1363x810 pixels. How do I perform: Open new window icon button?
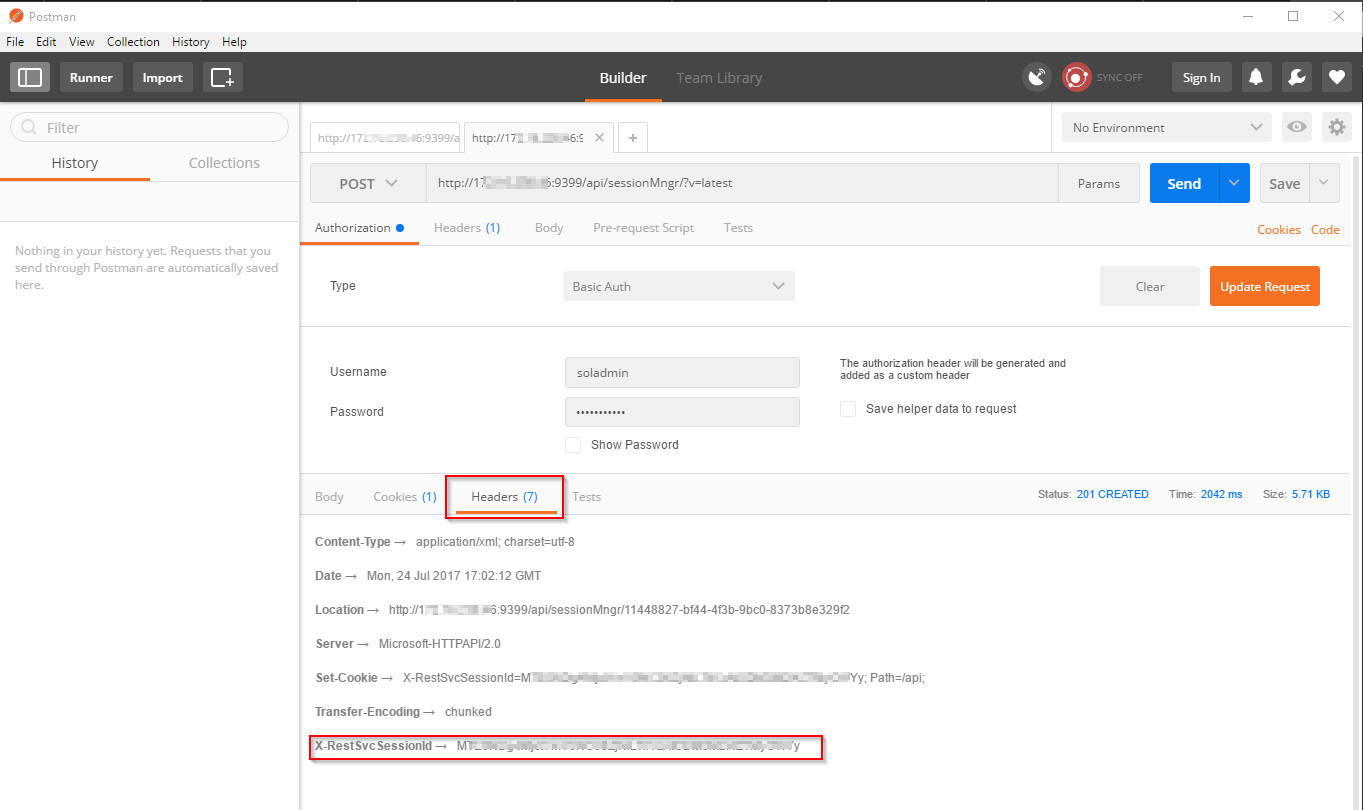point(223,77)
